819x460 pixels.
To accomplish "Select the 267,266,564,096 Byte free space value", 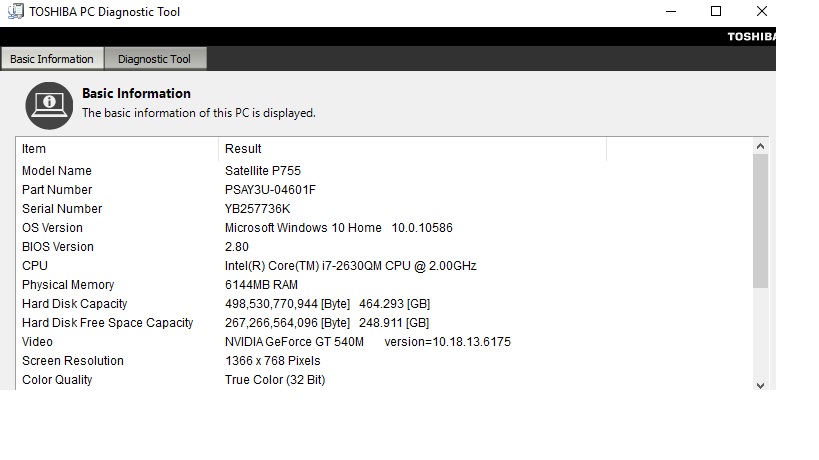I will point(327,323).
